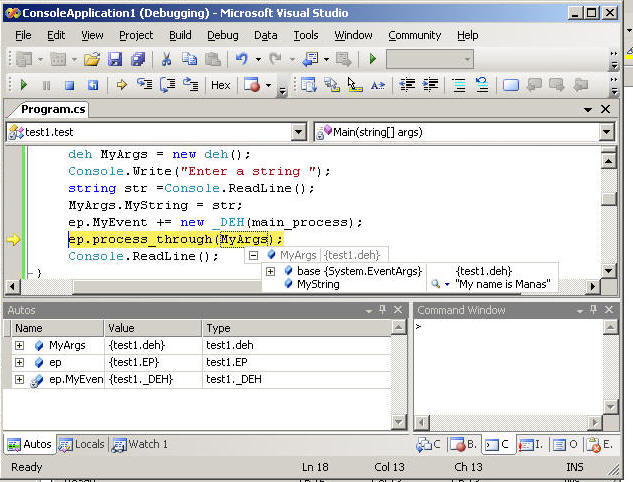Click the Undo arrow icon
This screenshot has height=482, width=633.
pyautogui.click(x=242, y=59)
